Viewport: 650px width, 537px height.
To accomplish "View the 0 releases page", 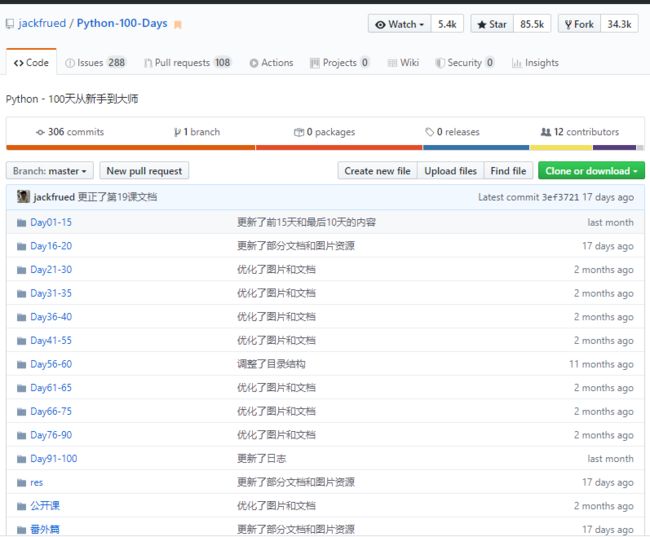I will click(452, 132).
